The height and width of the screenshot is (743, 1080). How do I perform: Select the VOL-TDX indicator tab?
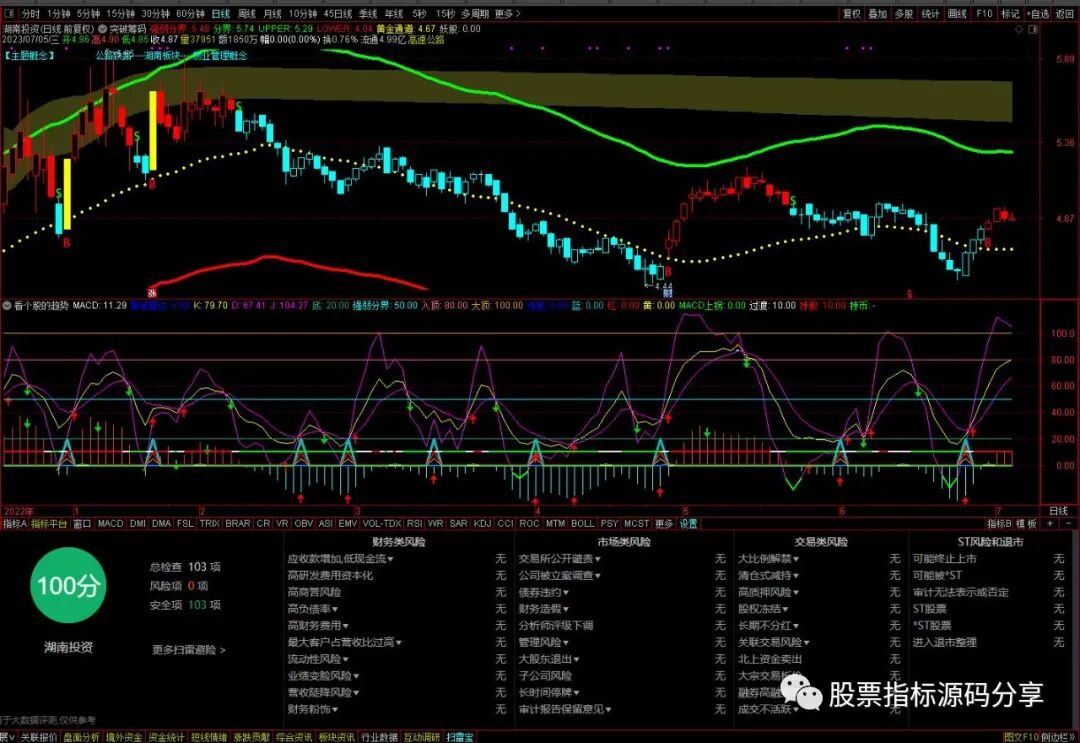point(382,524)
